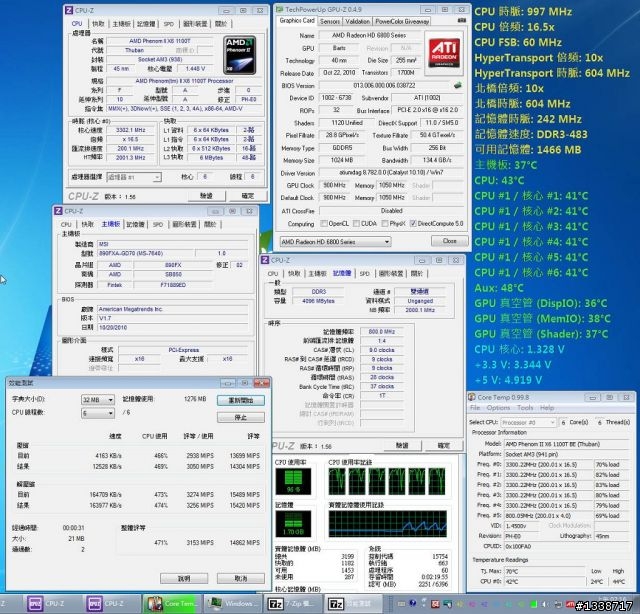This screenshot has height=614, width=640.
Task: Click the physical memory usage history graph
Action: tap(388, 524)
